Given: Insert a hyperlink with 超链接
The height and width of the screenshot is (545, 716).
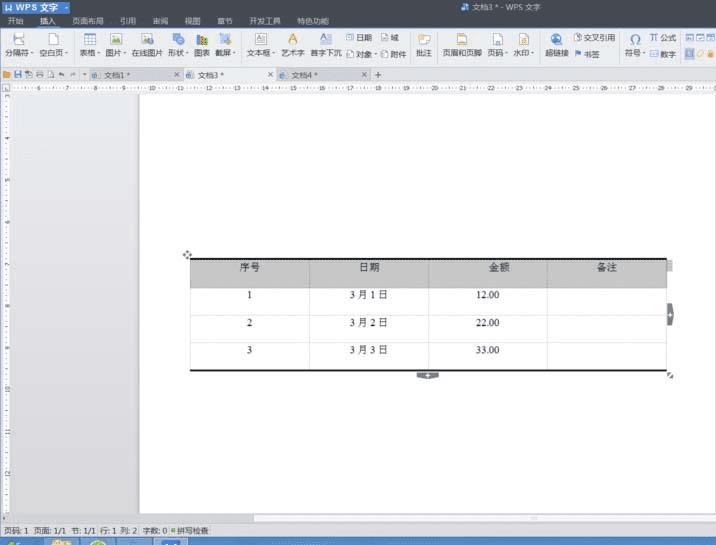Looking at the screenshot, I should pos(556,45).
